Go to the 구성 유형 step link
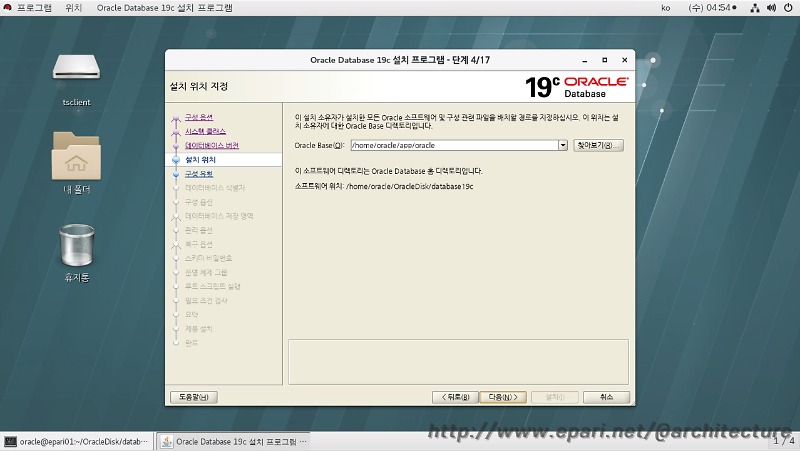This screenshot has width=800, height=451. [x=199, y=174]
